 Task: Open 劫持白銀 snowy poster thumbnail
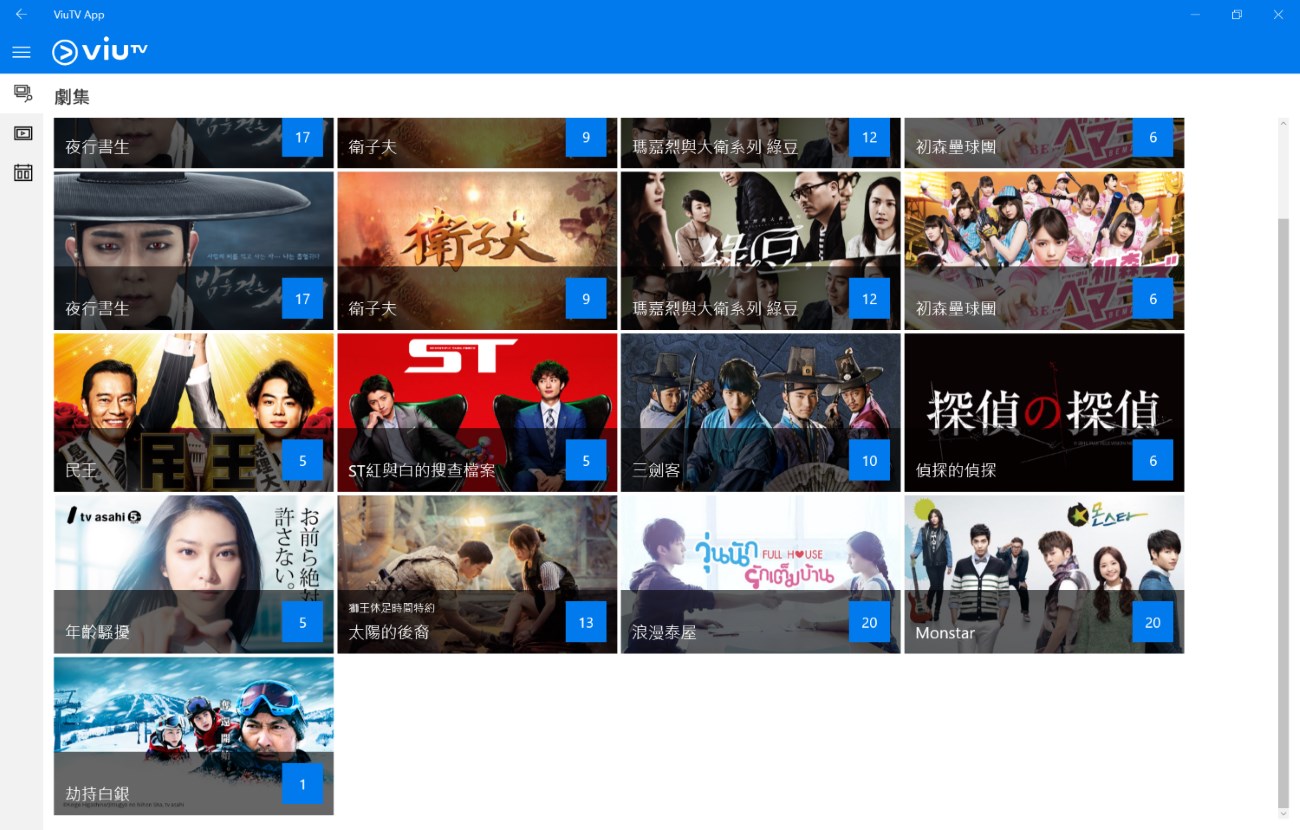click(194, 736)
